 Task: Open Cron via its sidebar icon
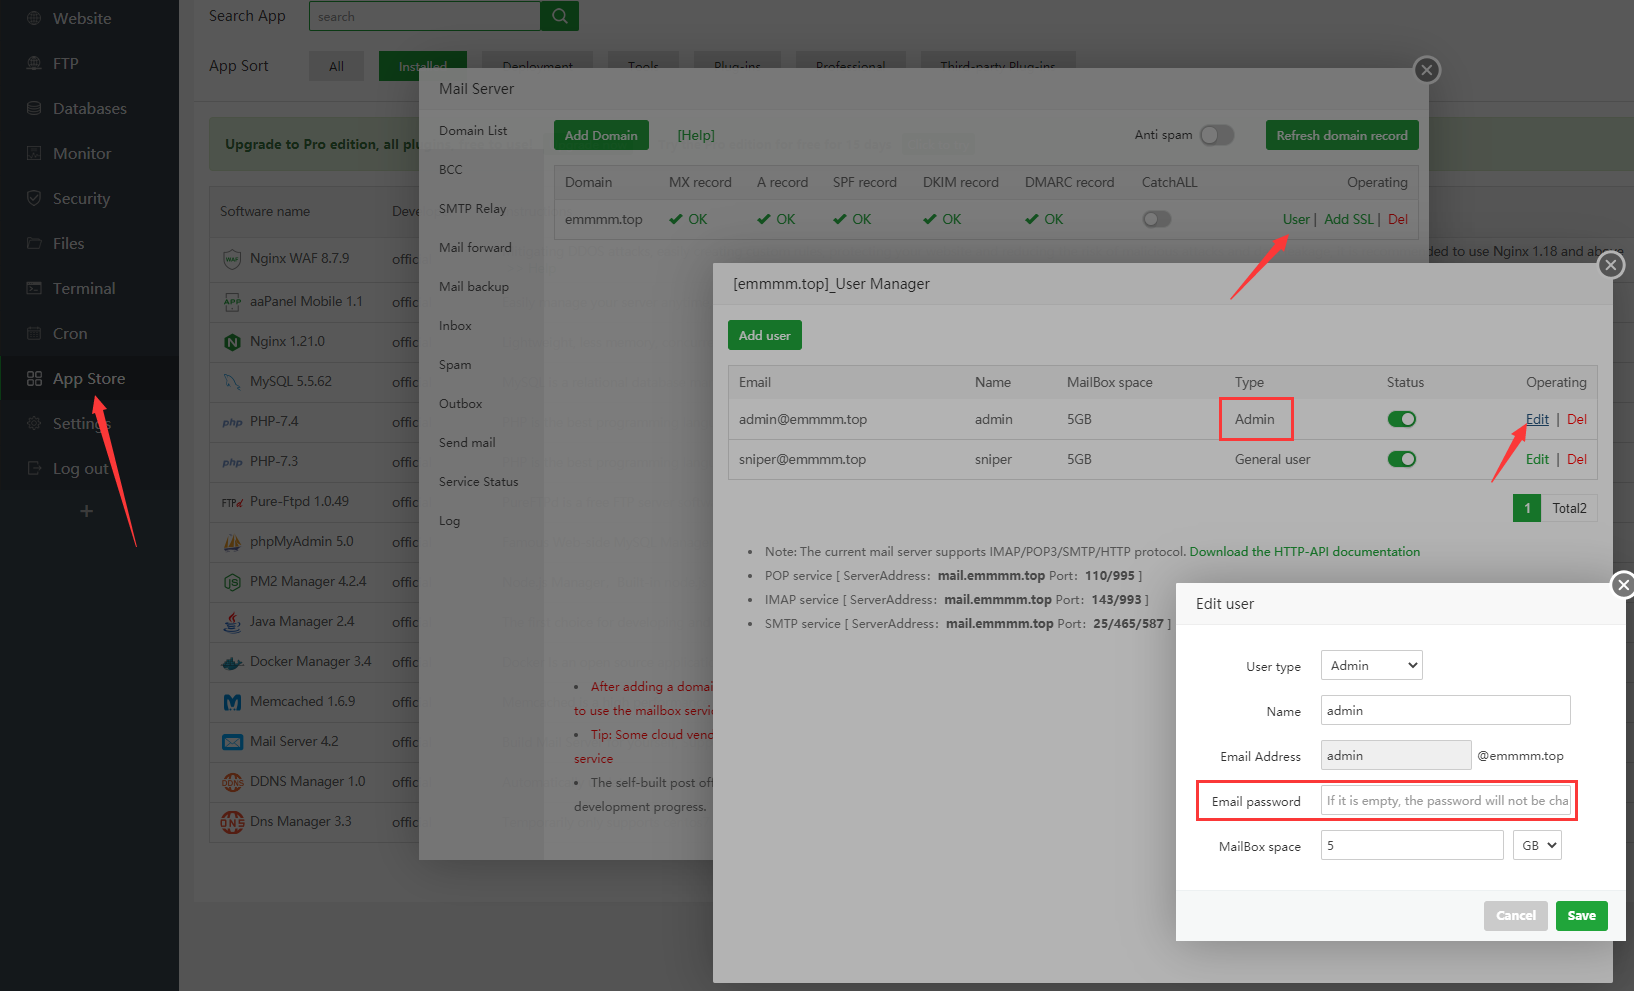click(x=34, y=333)
